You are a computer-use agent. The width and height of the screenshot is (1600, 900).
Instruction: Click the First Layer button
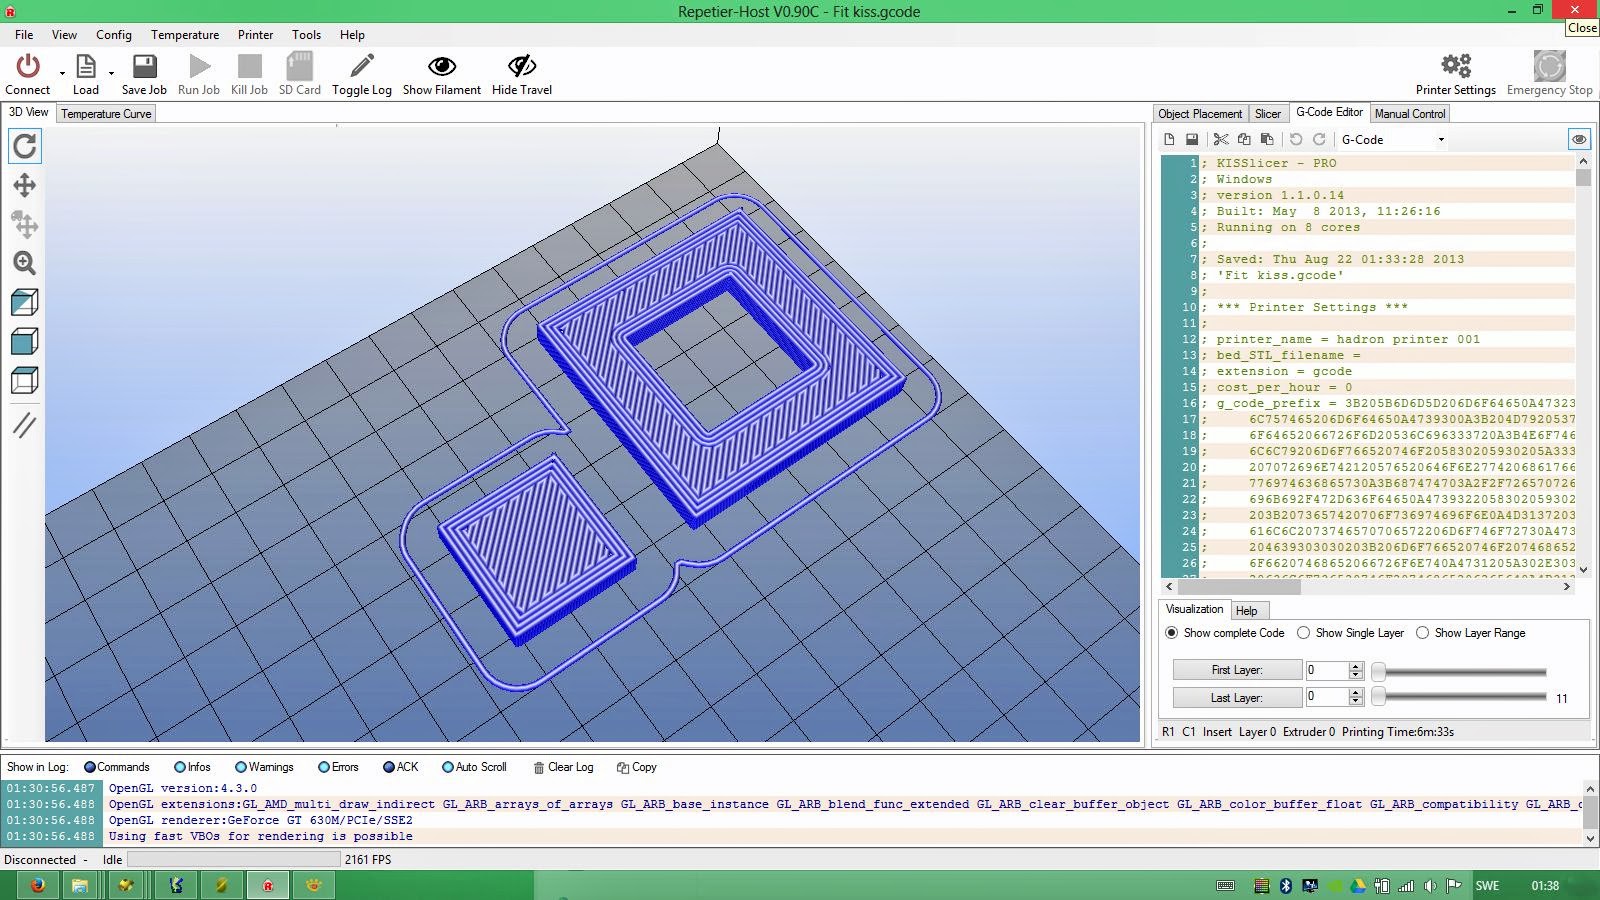tap(1237, 670)
